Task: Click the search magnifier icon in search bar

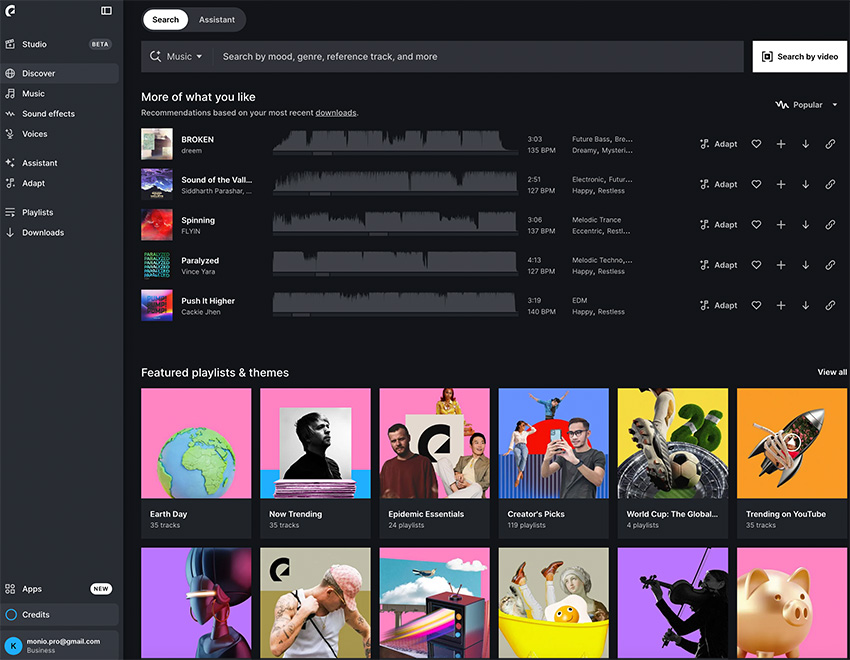Action: [x=155, y=56]
